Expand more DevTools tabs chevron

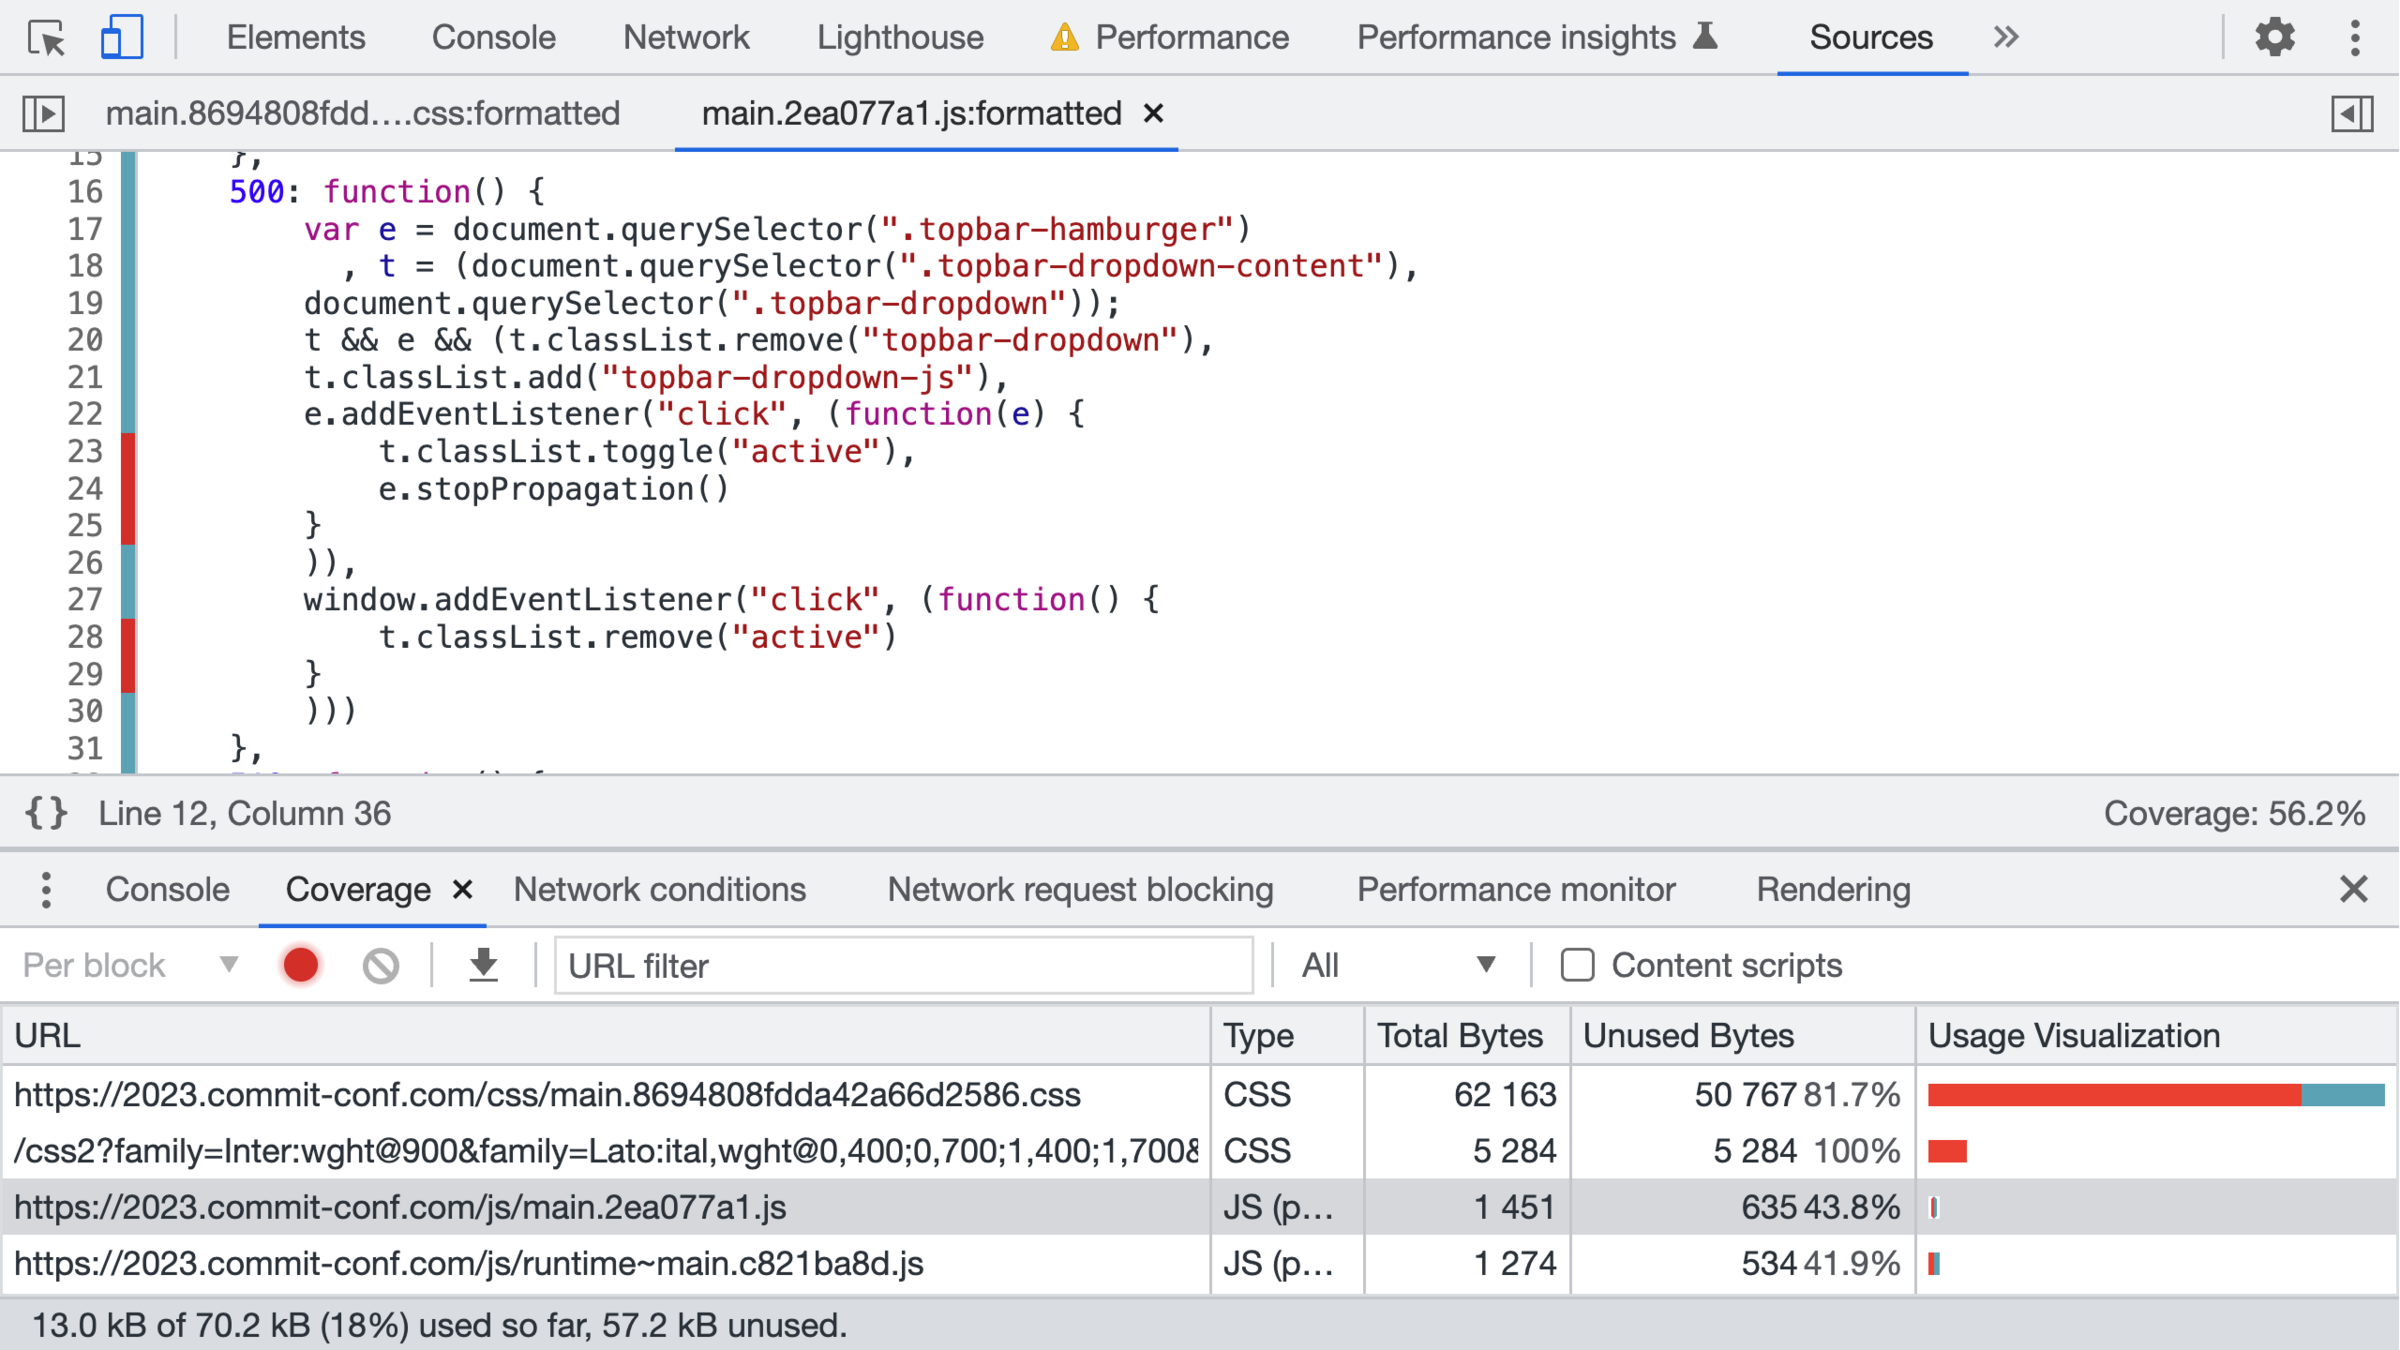2005,38
